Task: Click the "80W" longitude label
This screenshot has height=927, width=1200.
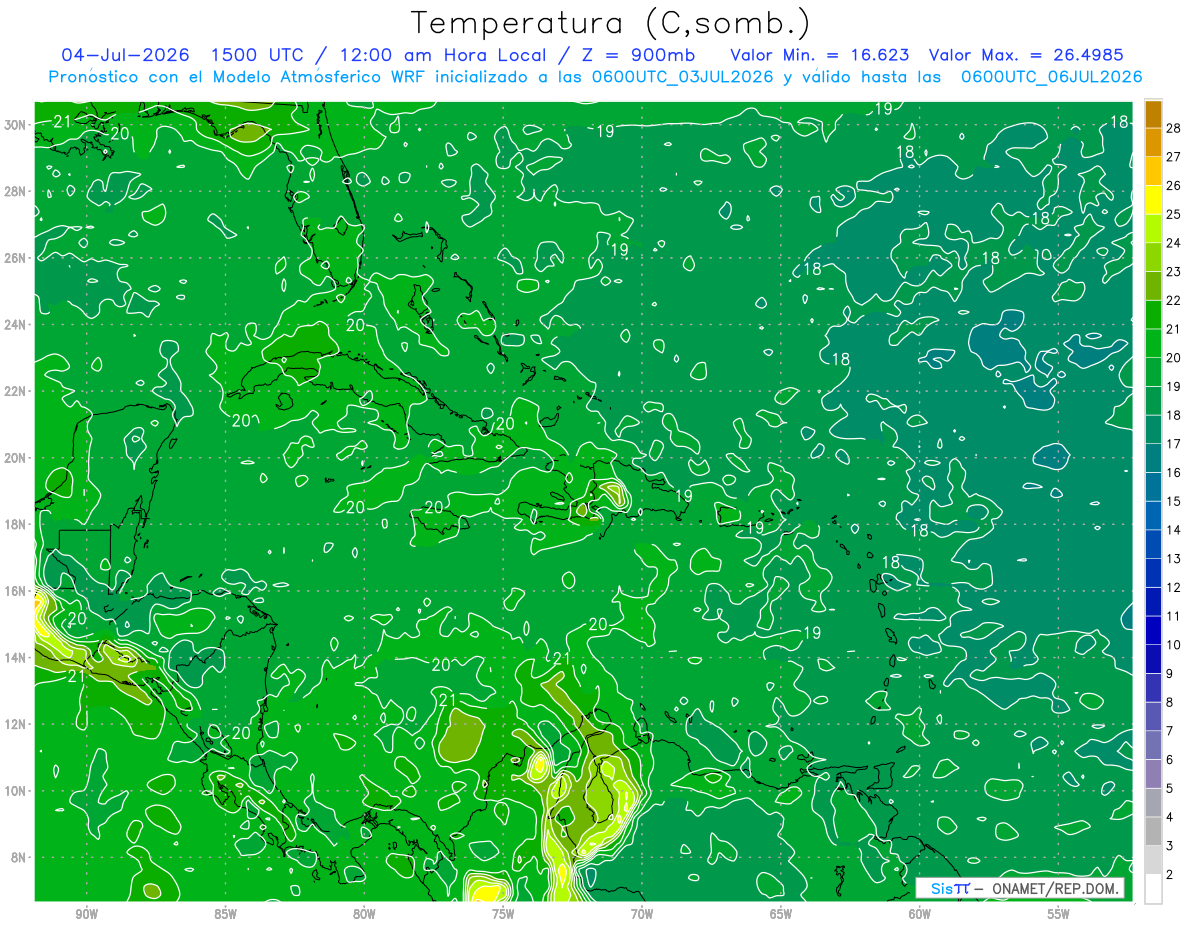Action: click(364, 914)
